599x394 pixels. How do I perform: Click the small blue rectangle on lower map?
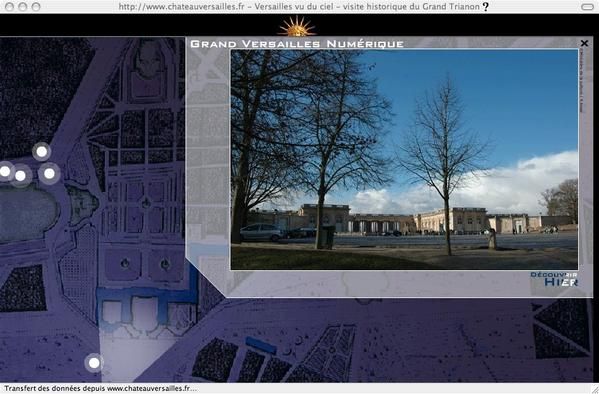pyautogui.click(x=261, y=345)
